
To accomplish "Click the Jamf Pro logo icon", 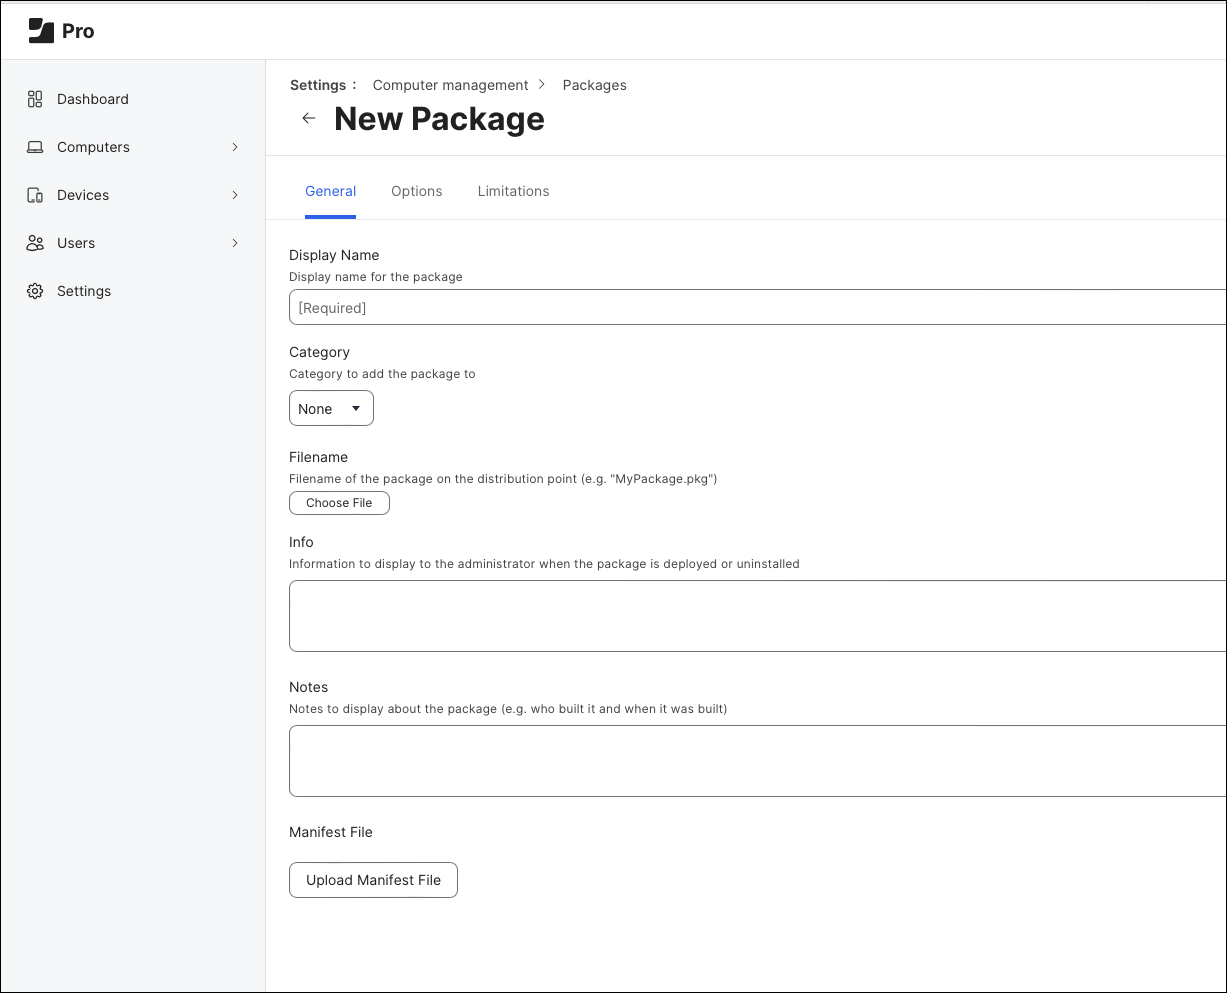I will pyautogui.click(x=41, y=31).
